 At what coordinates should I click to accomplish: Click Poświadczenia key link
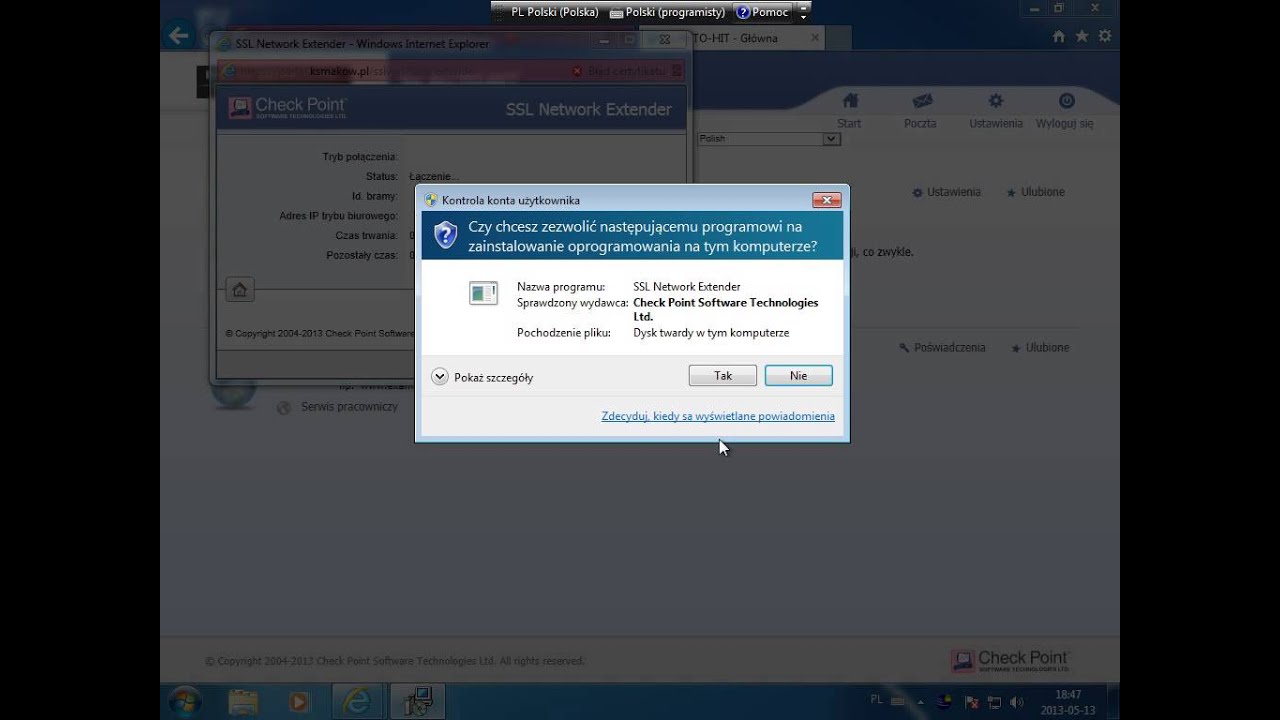click(x=942, y=348)
